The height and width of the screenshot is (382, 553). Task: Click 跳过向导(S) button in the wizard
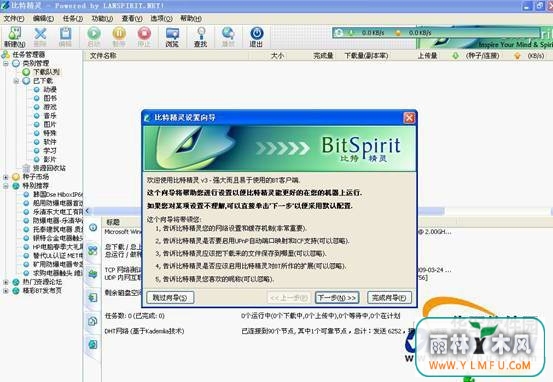pos(170,297)
